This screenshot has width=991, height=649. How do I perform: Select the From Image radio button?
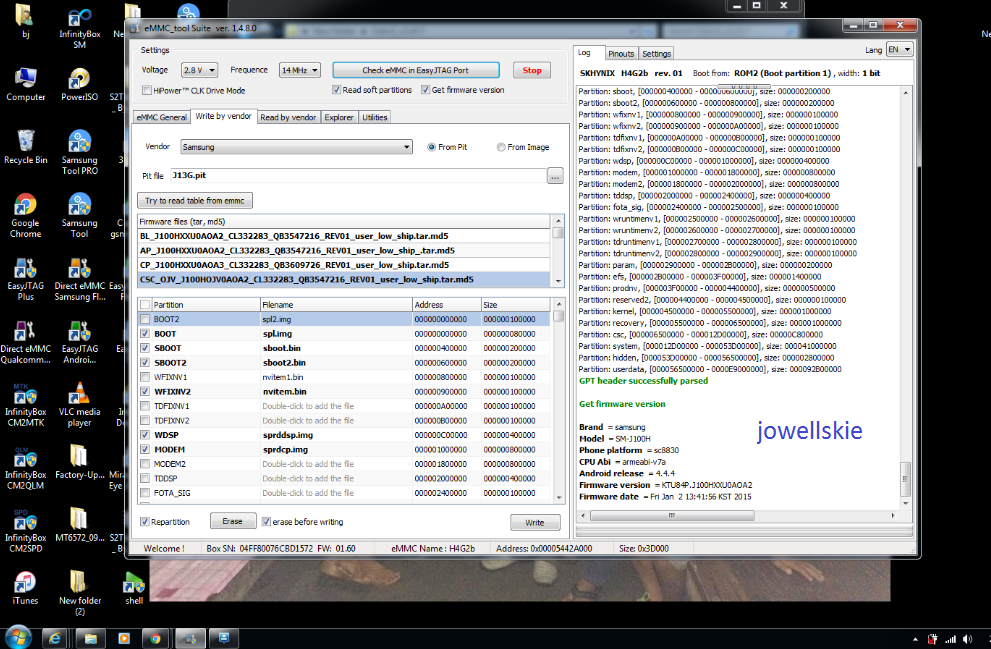click(x=501, y=147)
